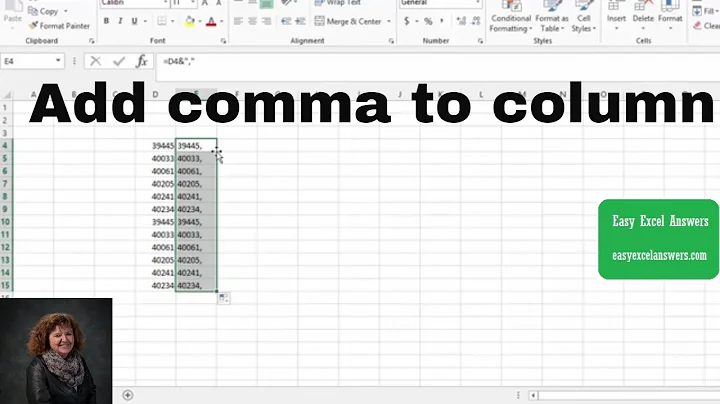Apply the yellow Fill Color

point(189,21)
